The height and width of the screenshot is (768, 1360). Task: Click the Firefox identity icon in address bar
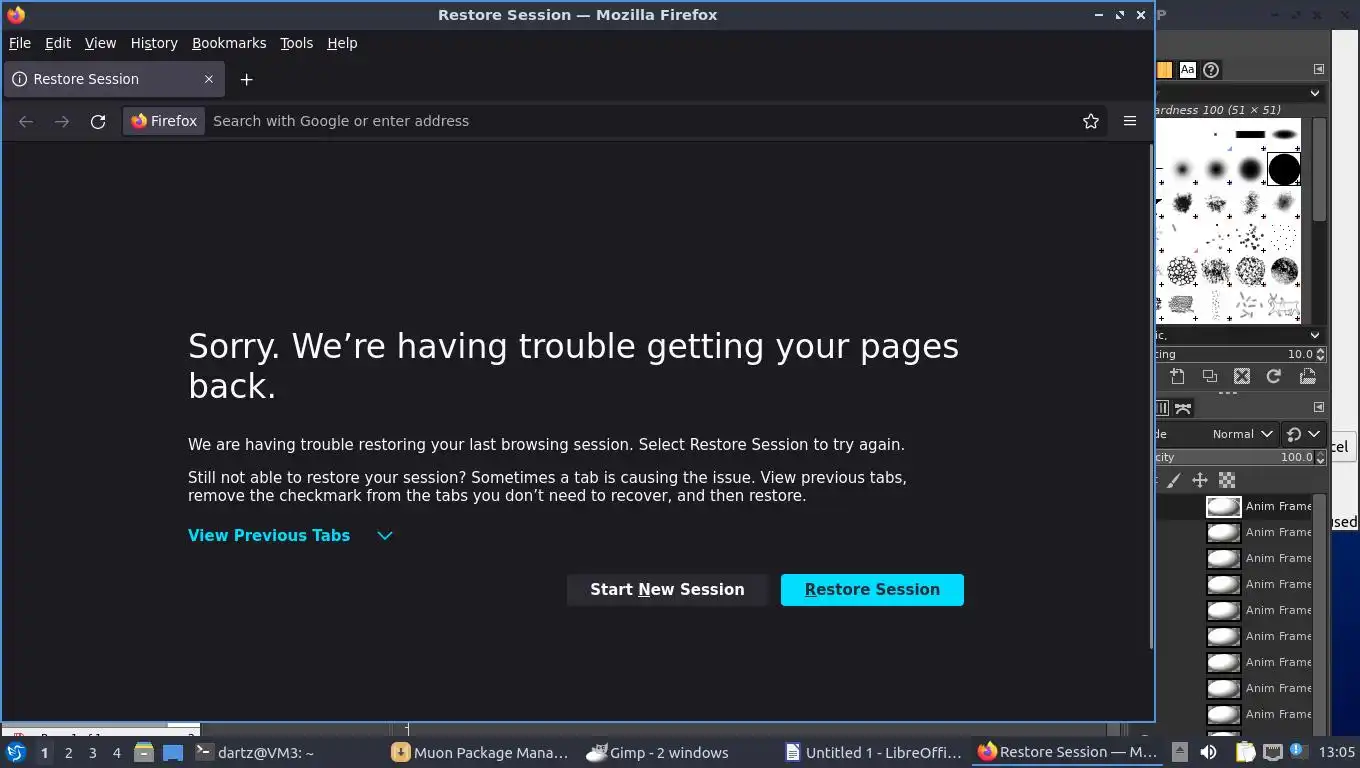[165, 121]
